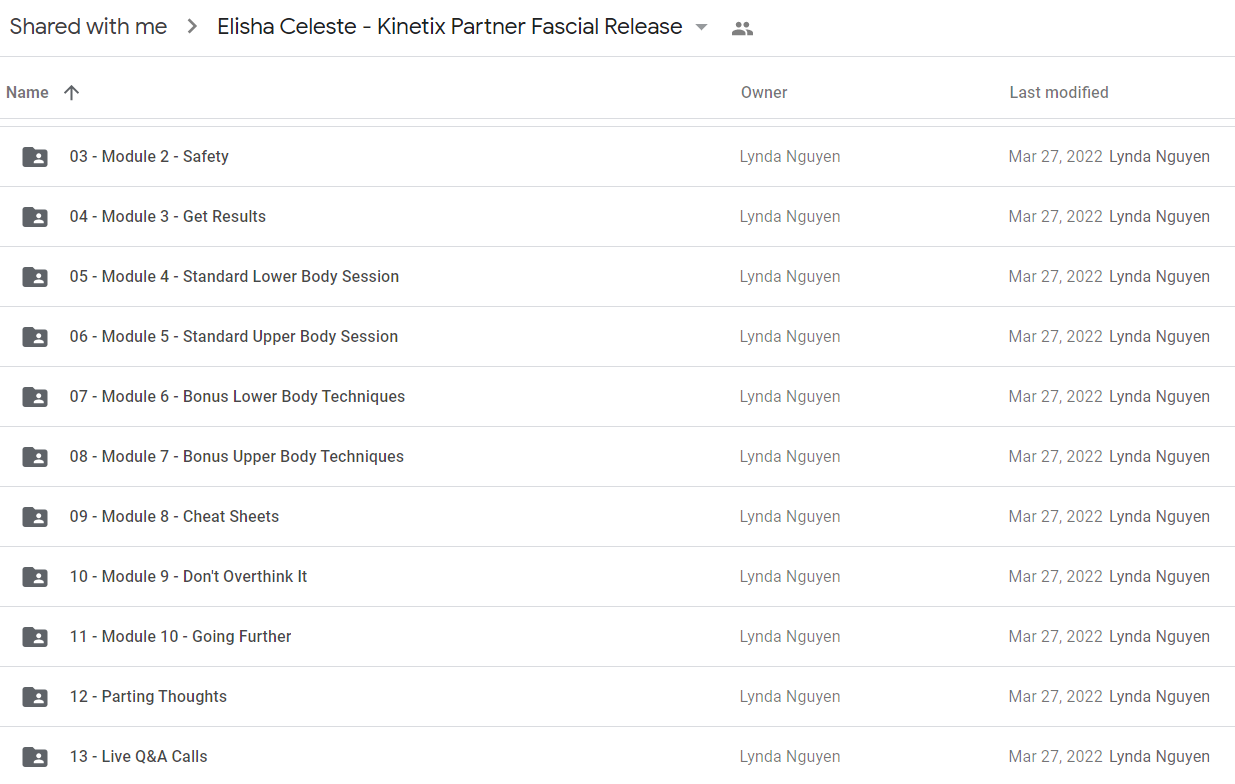Select 07 - Module 6 - Bonus Lower Body Techniques
1235x784 pixels.
[617, 397]
